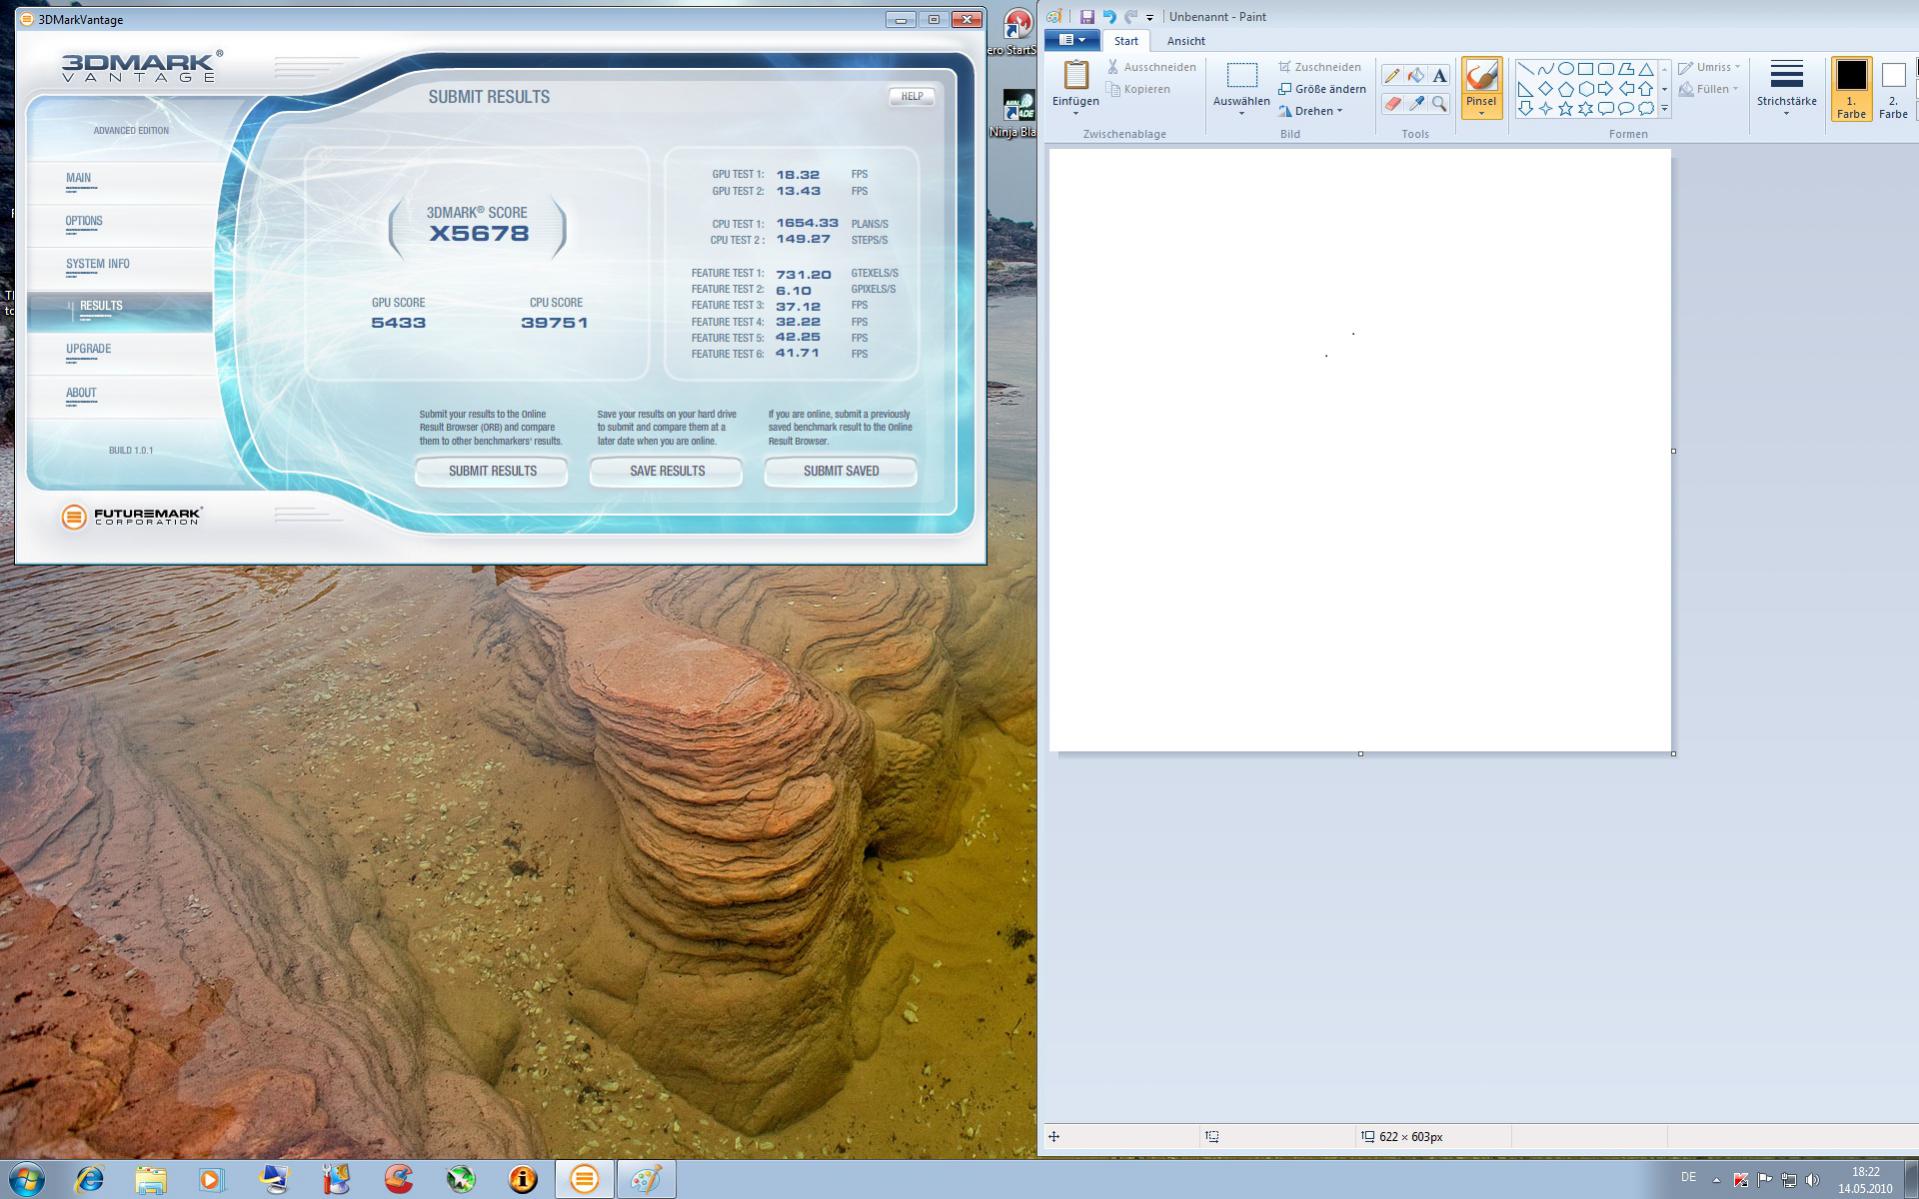Switch to the Ansicht ribbon tab
The image size is (1919, 1199).
click(x=1185, y=41)
